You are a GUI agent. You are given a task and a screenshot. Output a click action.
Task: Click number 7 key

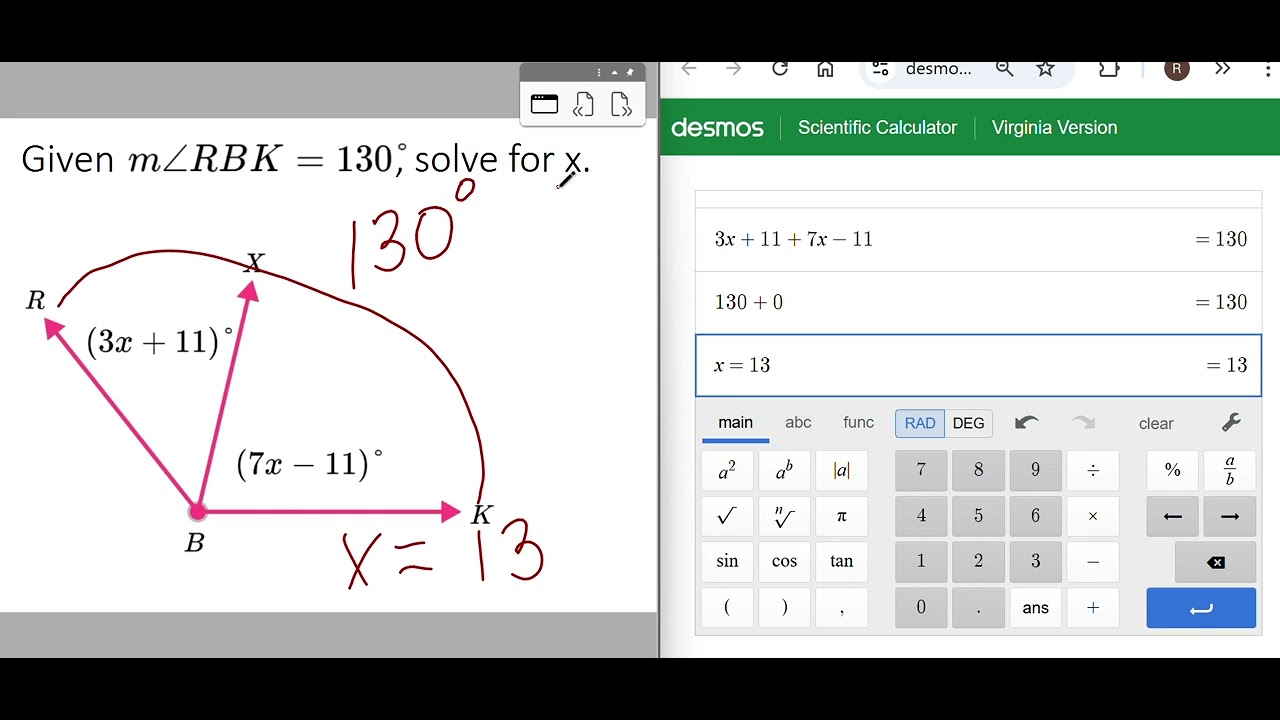(921, 471)
